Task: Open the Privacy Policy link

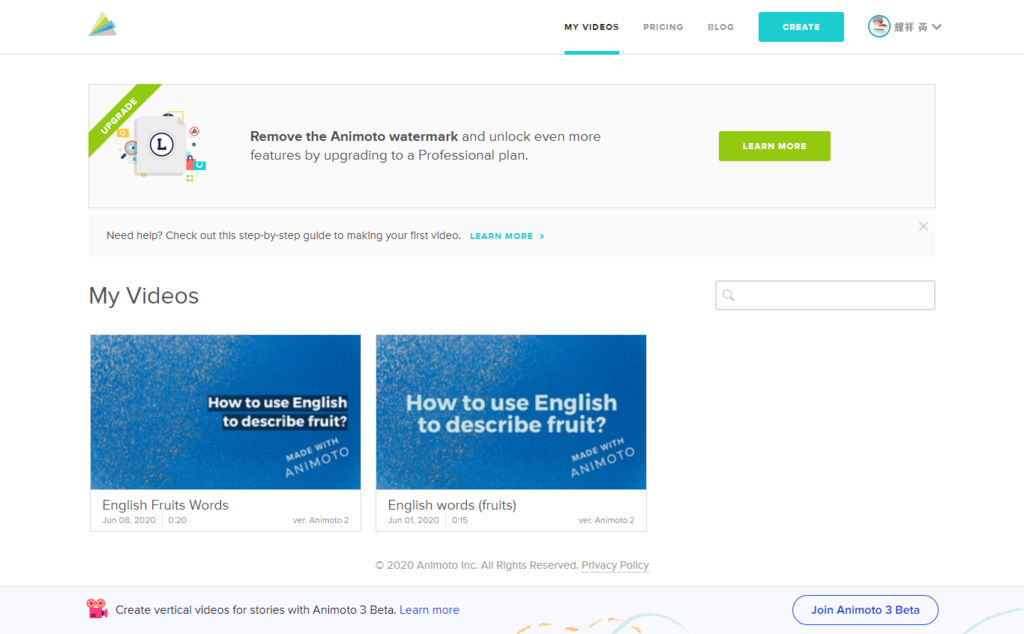Action: coord(615,565)
